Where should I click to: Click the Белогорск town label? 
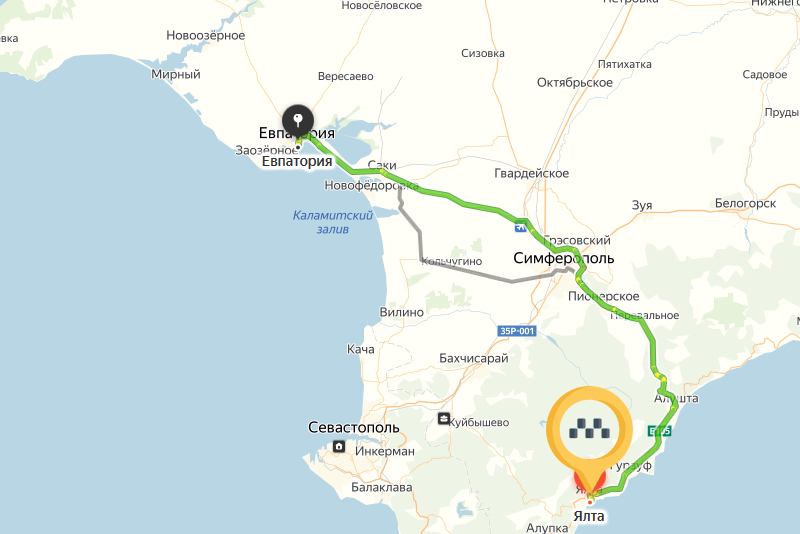pyautogui.click(x=745, y=204)
